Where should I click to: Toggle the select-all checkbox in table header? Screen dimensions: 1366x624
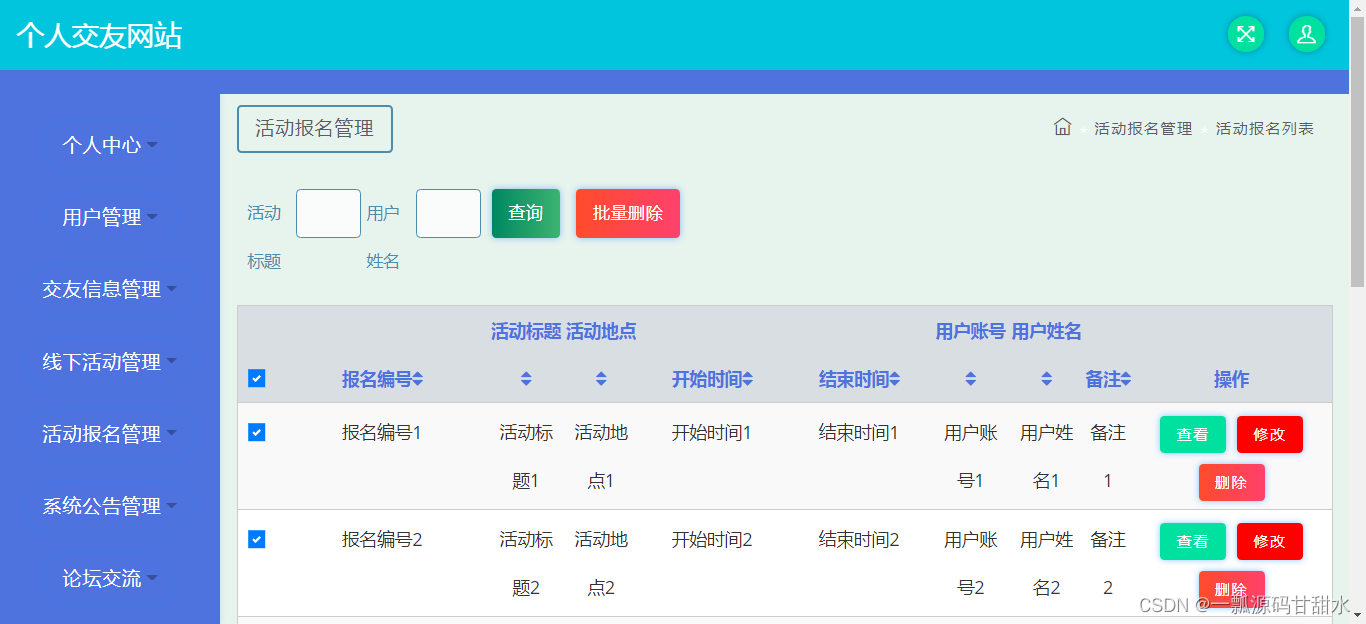(256, 378)
